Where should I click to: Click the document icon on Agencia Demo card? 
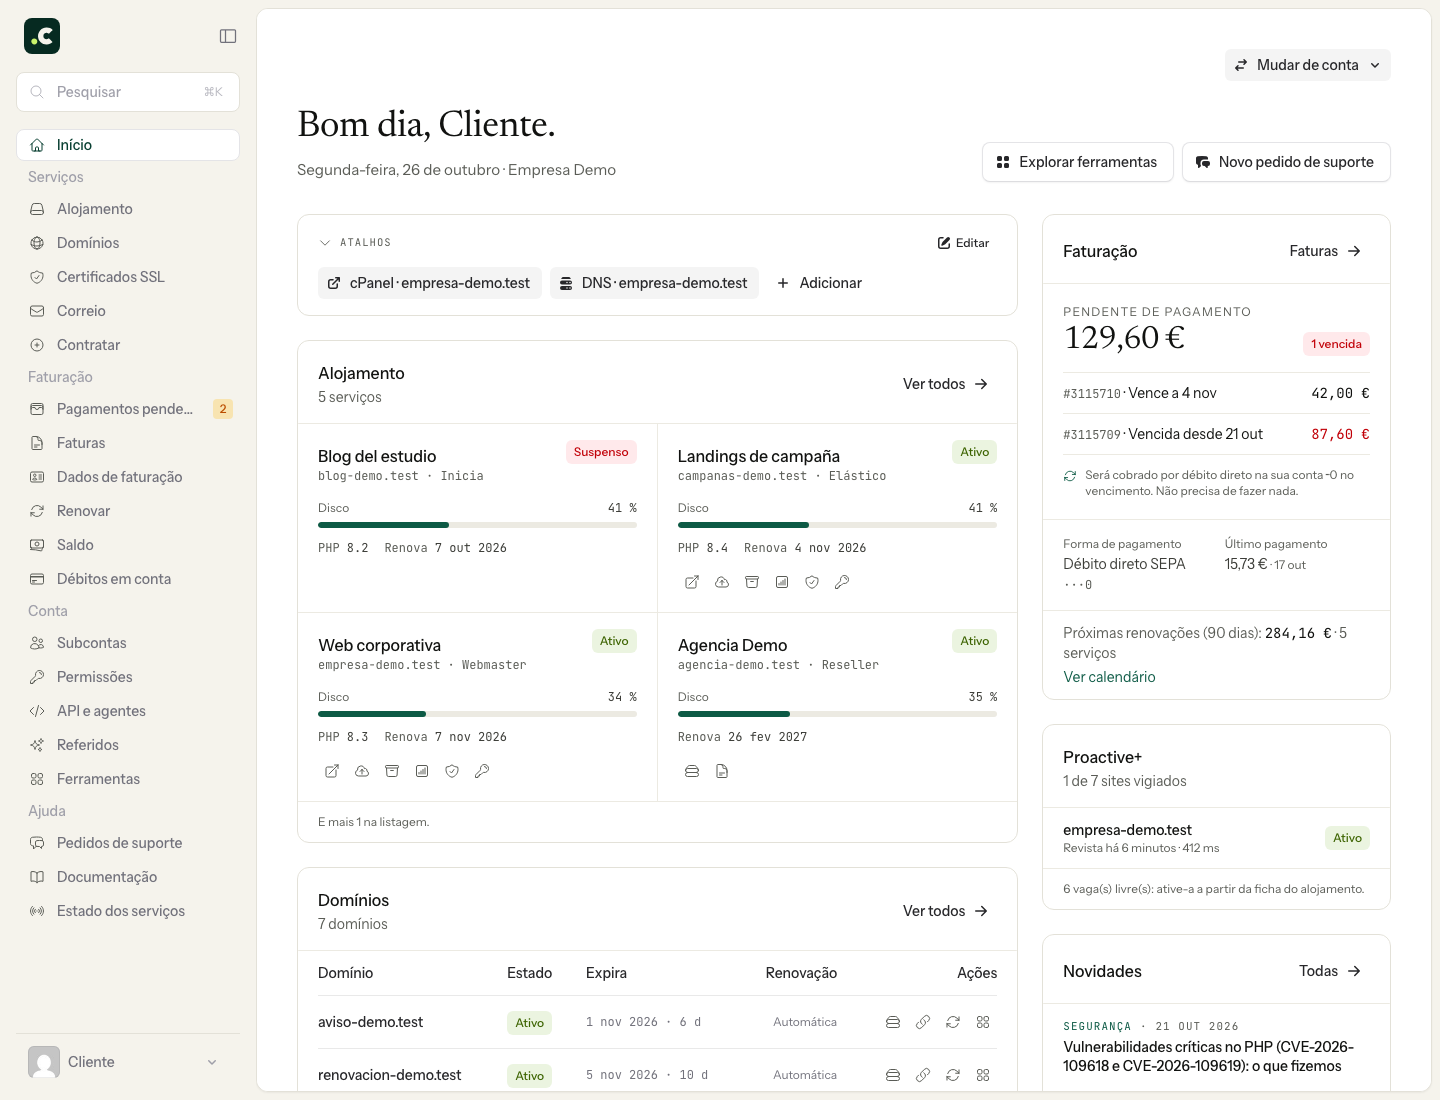tap(722, 771)
